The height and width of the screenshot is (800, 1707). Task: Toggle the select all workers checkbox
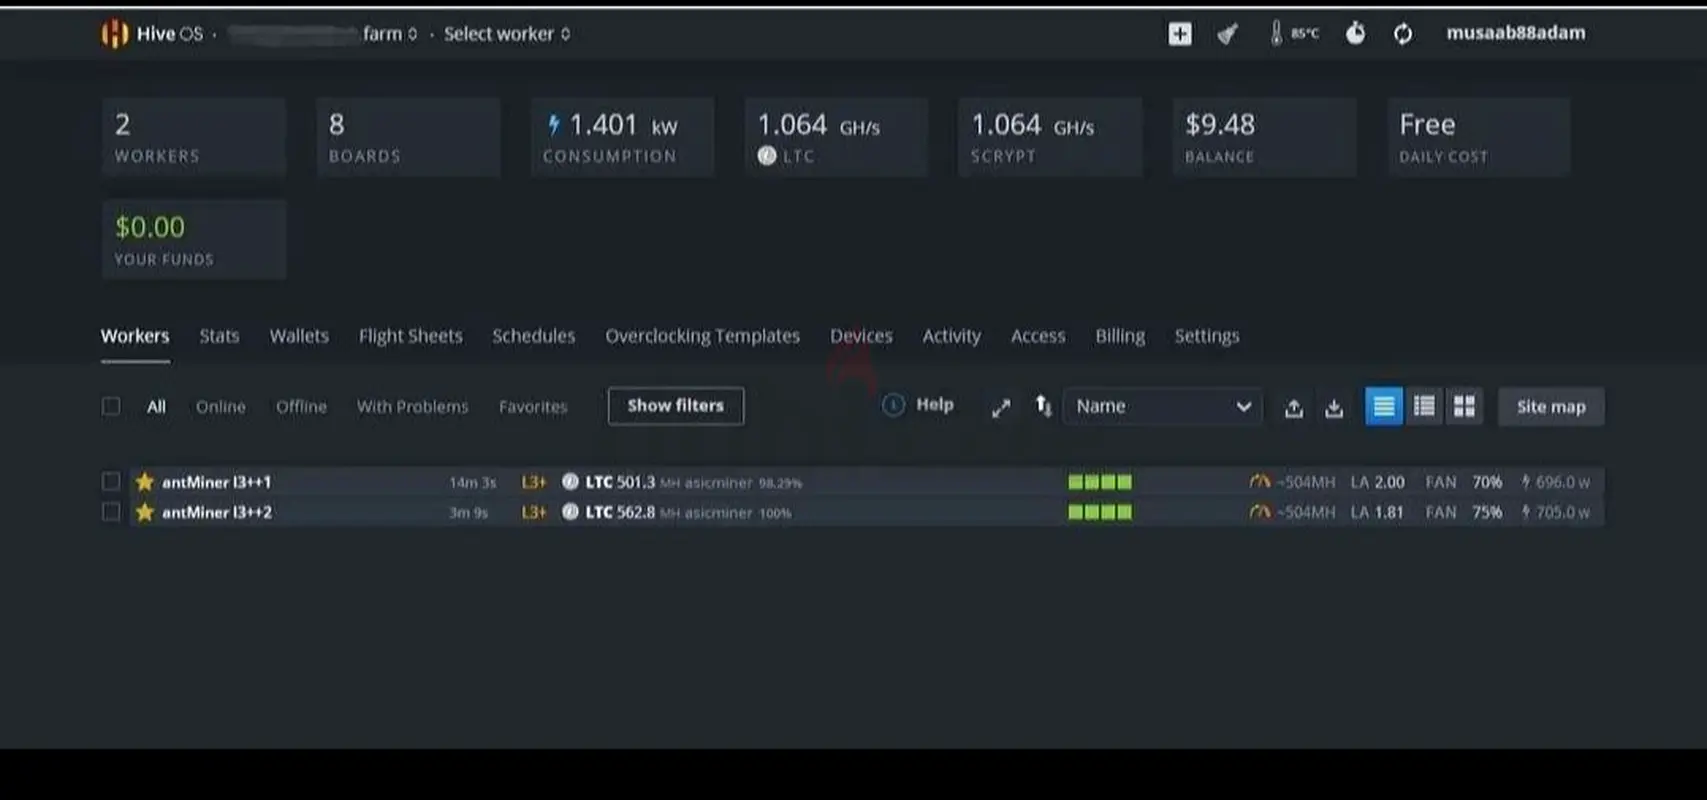pyautogui.click(x=111, y=406)
